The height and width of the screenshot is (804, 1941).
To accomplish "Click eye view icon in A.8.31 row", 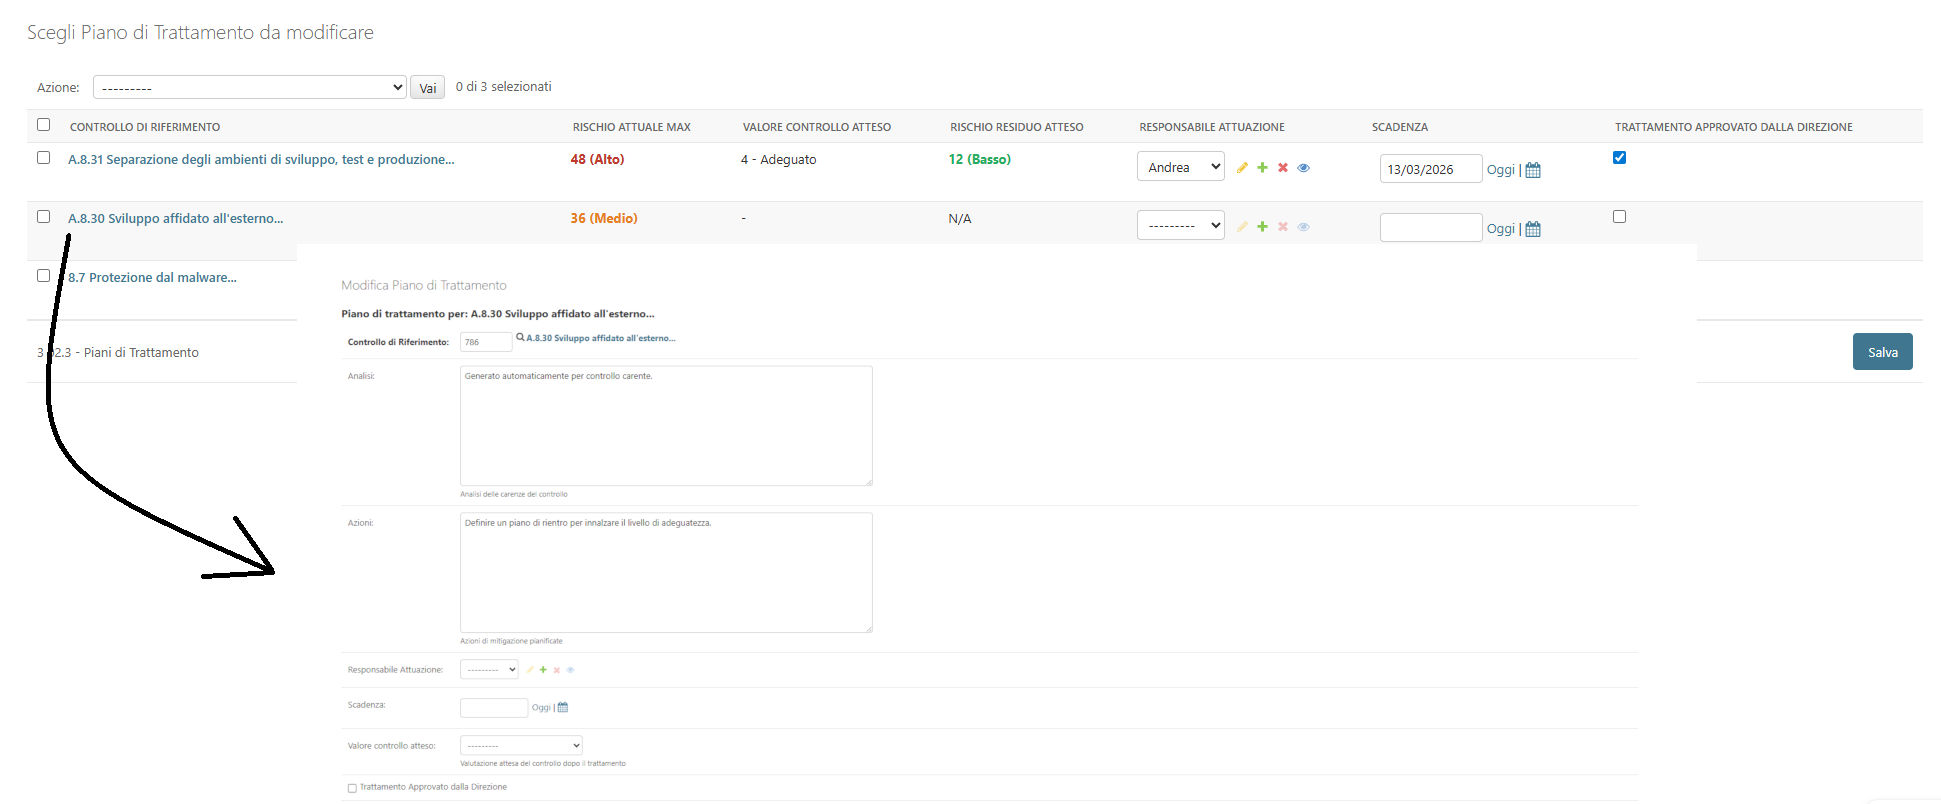I will [1303, 168].
